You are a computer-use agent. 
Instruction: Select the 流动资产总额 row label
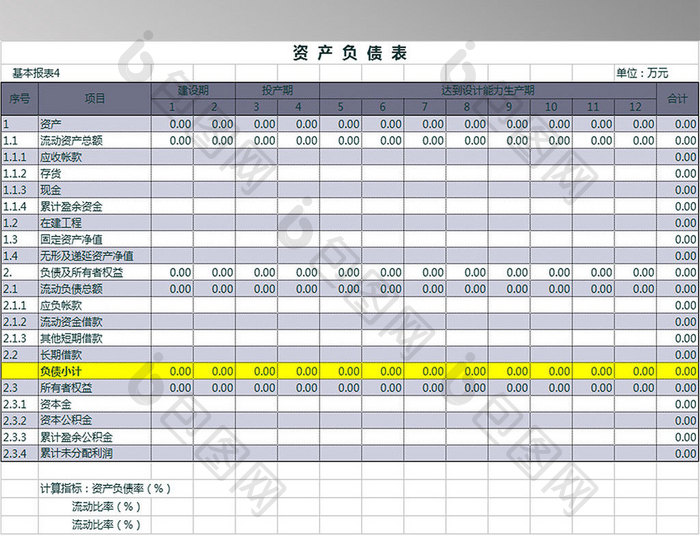tap(71, 141)
